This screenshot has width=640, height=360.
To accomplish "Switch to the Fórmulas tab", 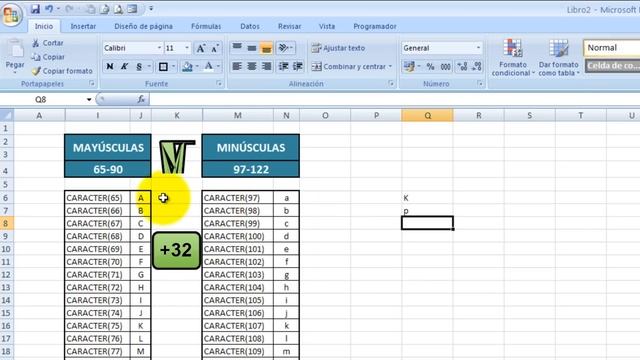I will coord(206,26).
